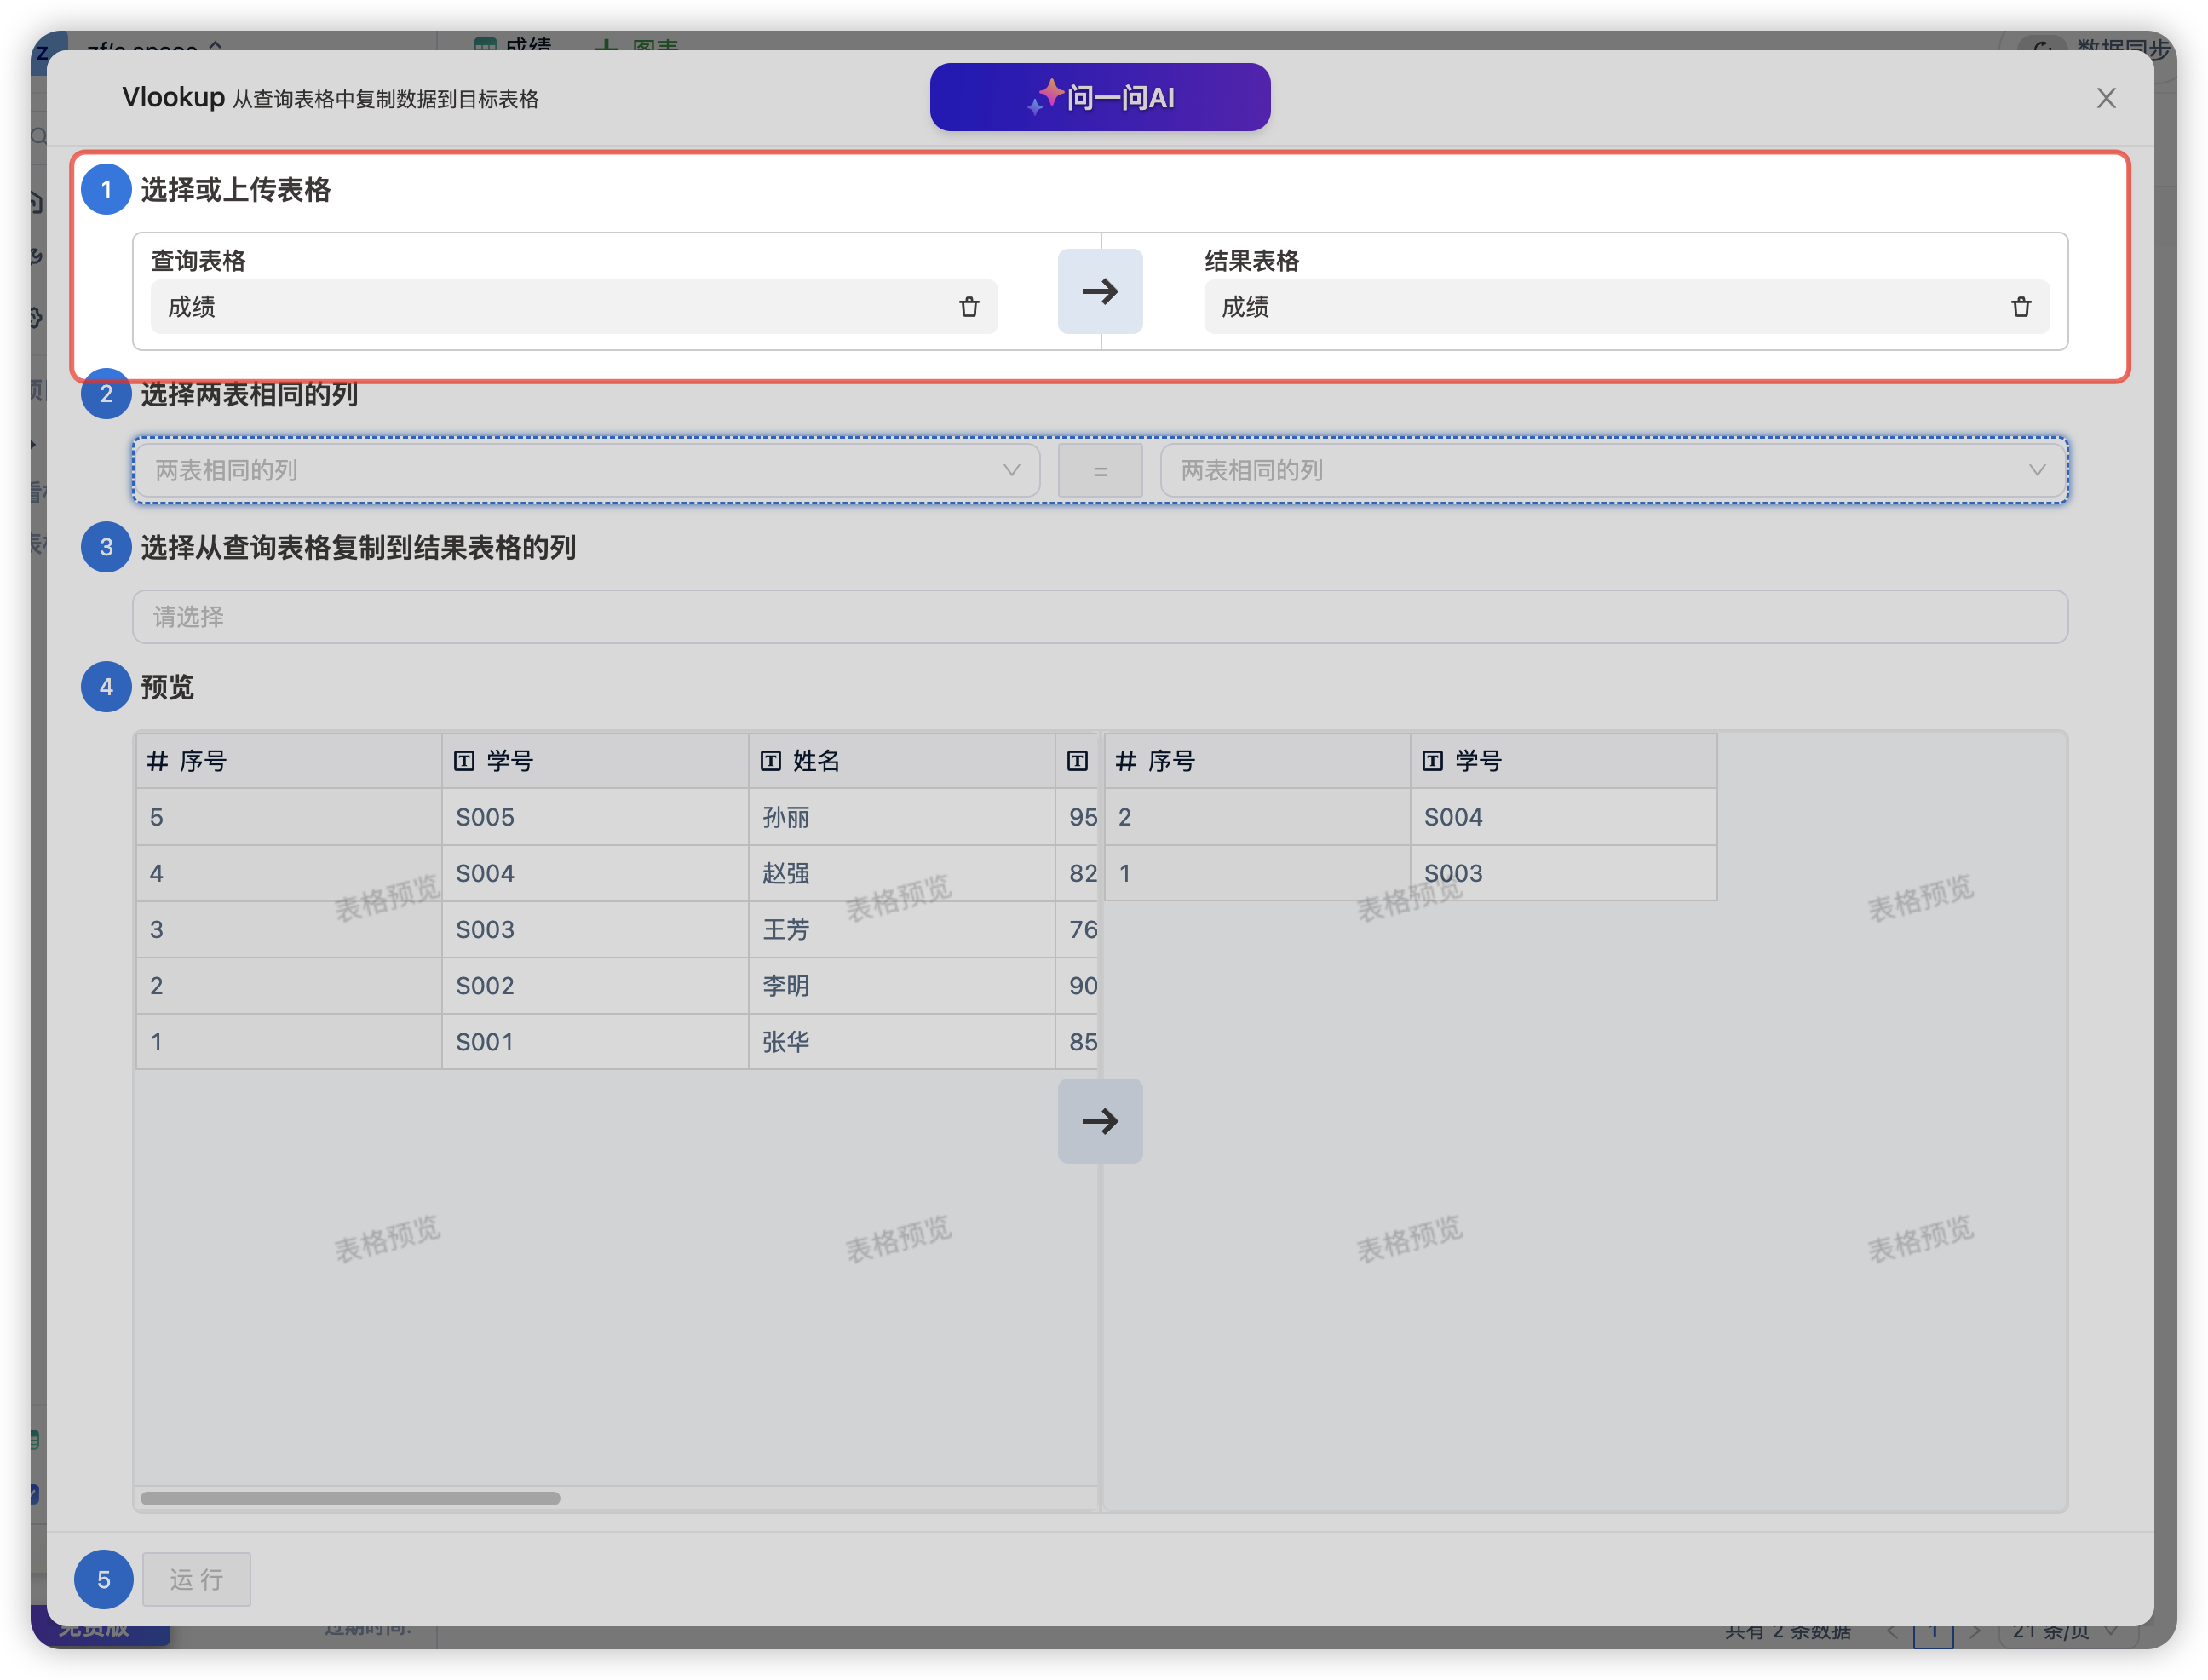Click the 孙丽 name cell
The width and height of the screenshot is (2208, 1680).
(x=901, y=817)
